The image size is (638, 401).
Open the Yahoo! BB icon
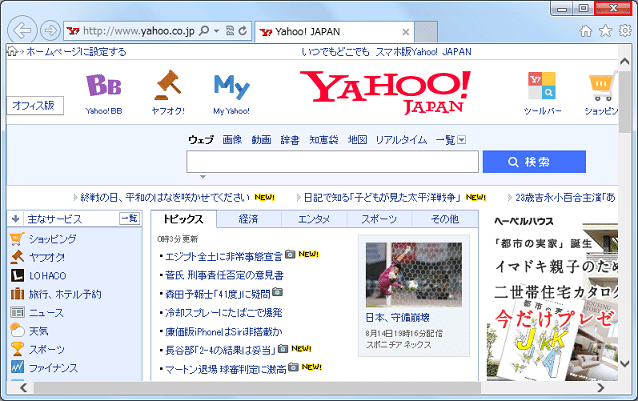pyautogui.click(x=104, y=85)
